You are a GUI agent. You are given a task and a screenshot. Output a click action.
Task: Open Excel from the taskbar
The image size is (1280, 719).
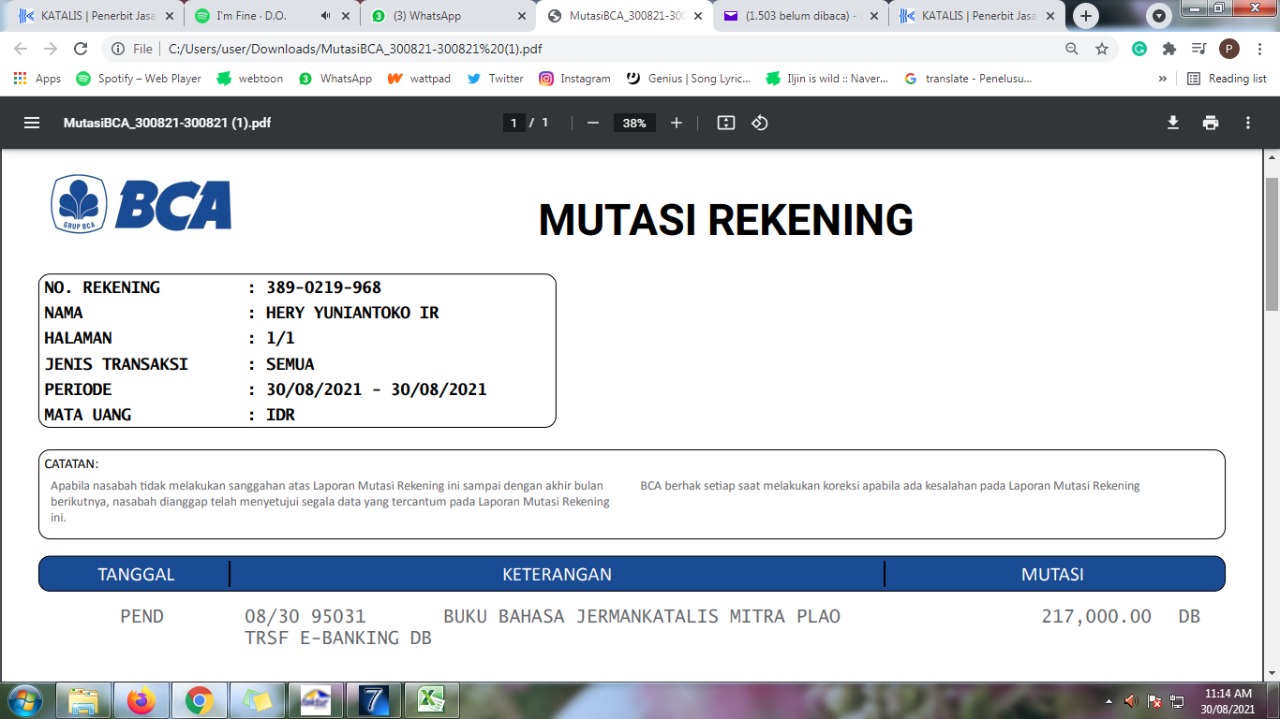pos(432,701)
